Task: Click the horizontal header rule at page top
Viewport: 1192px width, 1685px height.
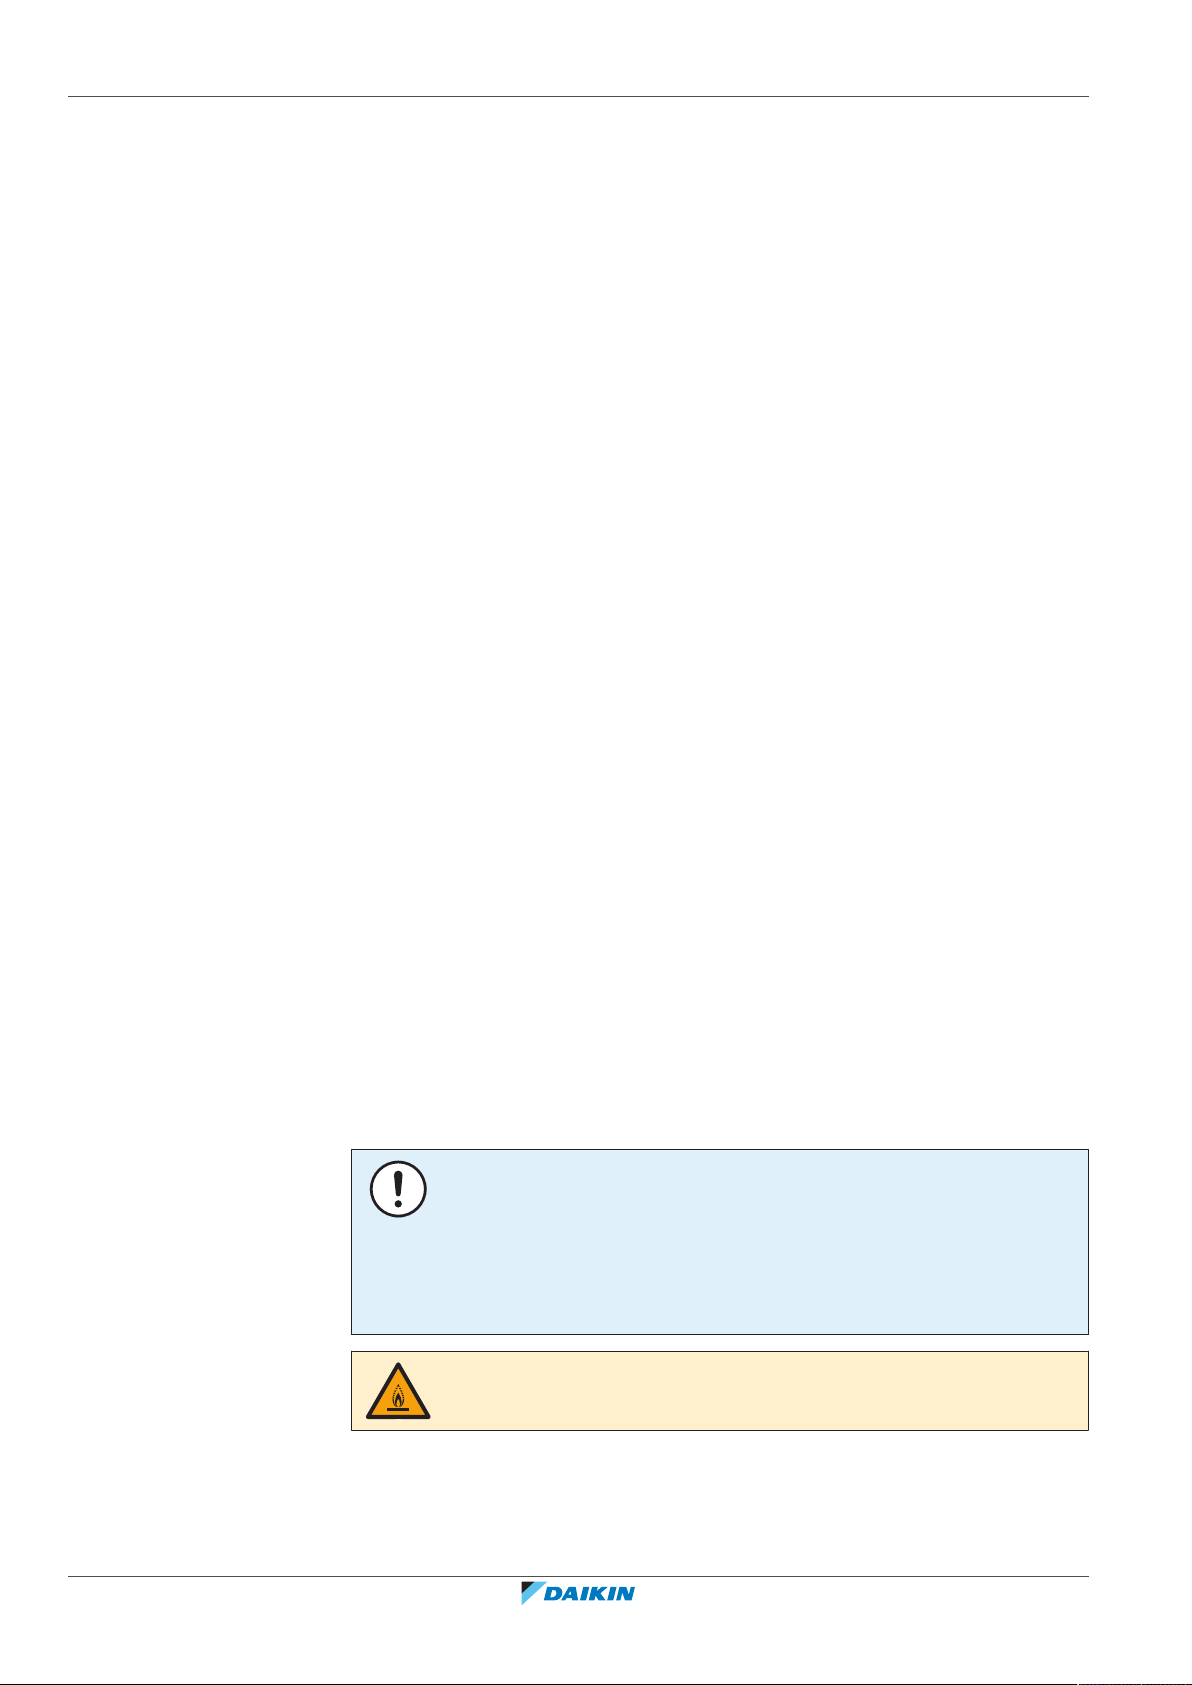Action: click(x=578, y=97)
